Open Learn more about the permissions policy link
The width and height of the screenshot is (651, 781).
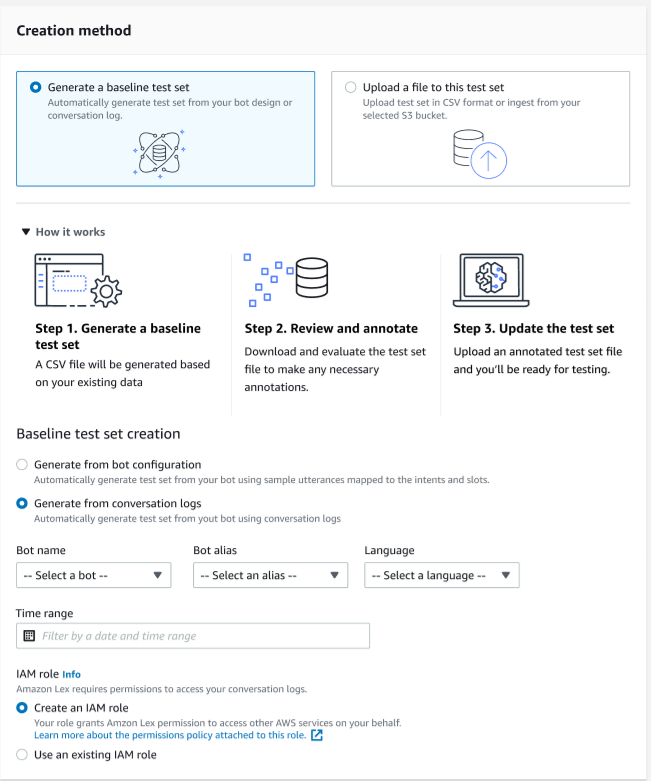pyautogui.click(x=170, y=735)
